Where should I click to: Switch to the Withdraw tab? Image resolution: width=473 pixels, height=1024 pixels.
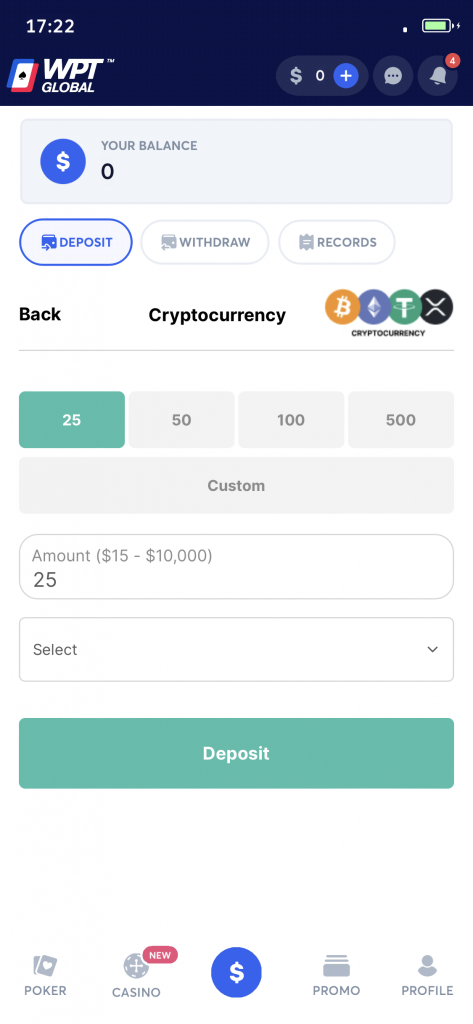pos(205,242)
